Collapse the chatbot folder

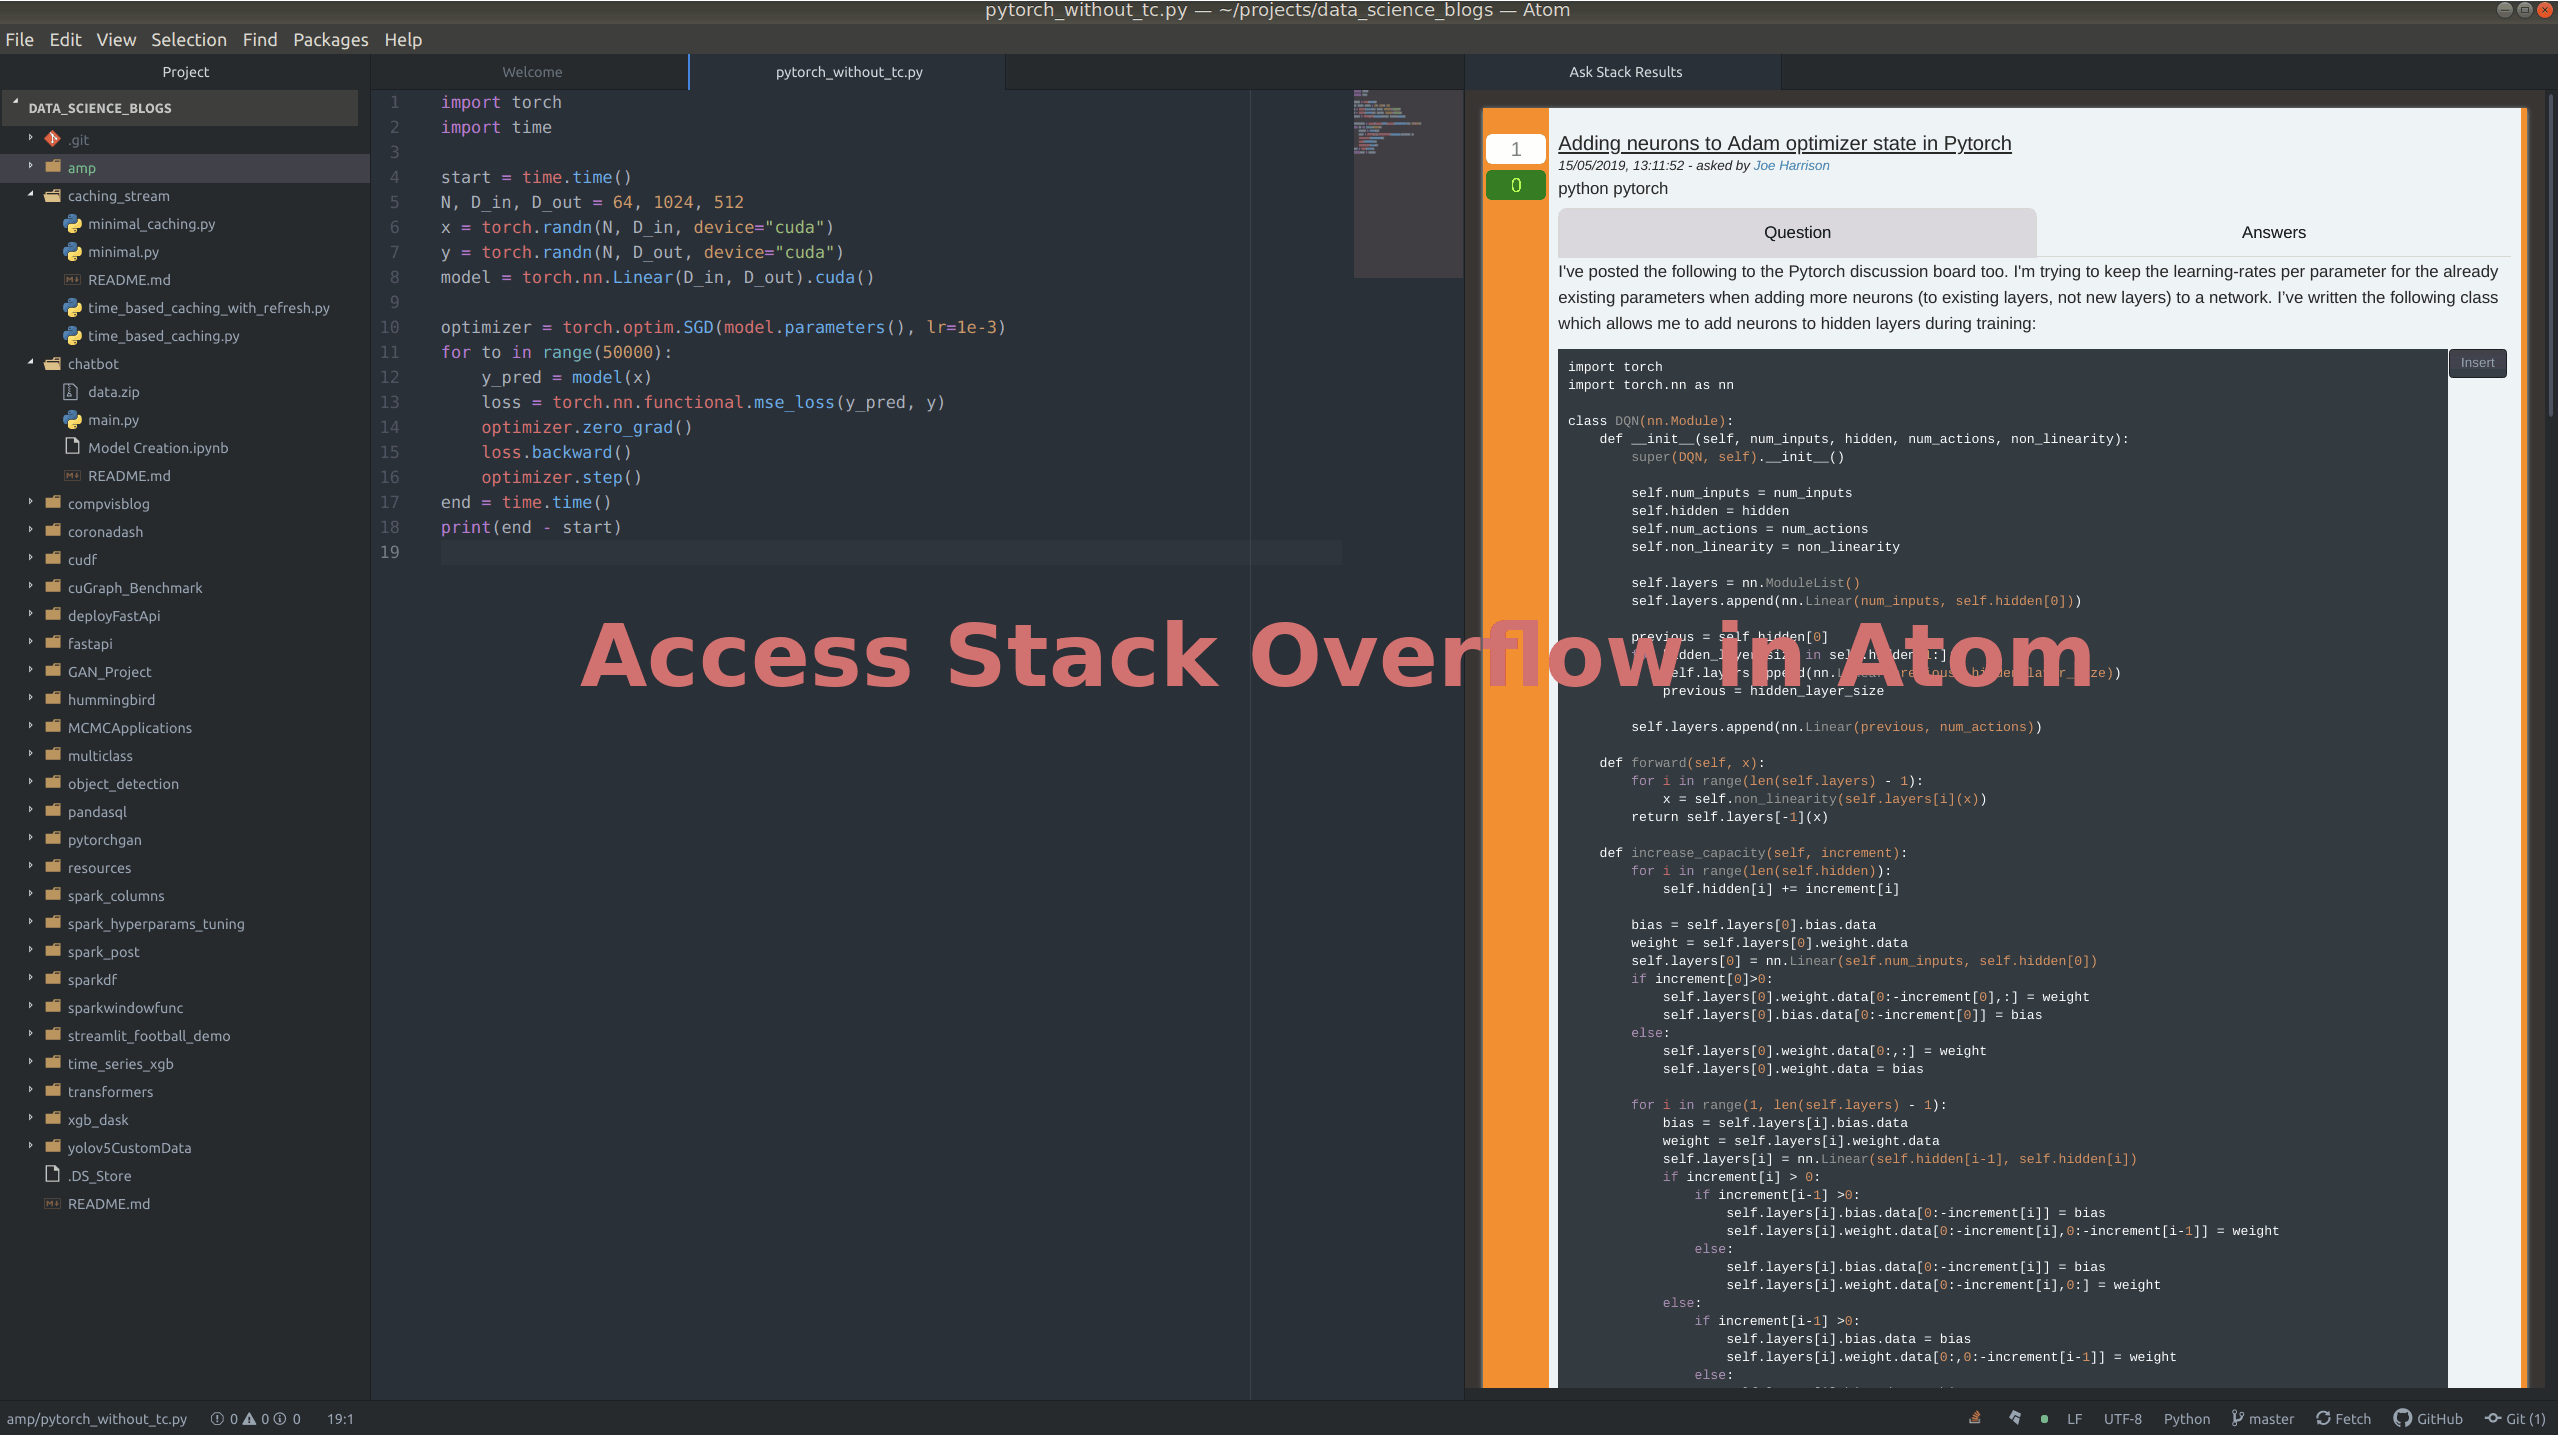coord(31,362)
